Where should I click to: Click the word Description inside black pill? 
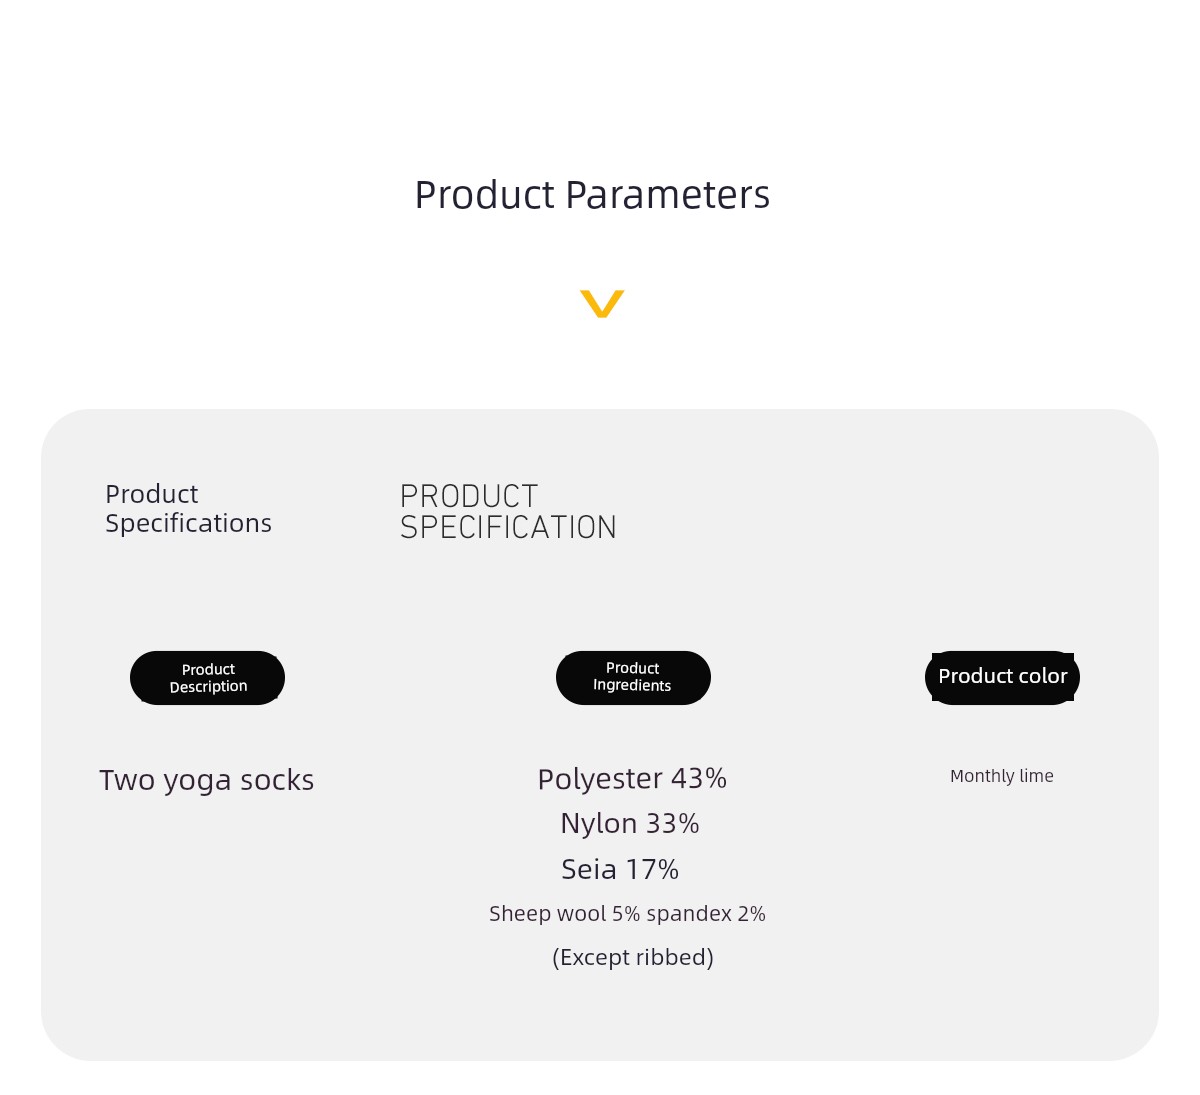pyautogui.click(x=208, y=687)
